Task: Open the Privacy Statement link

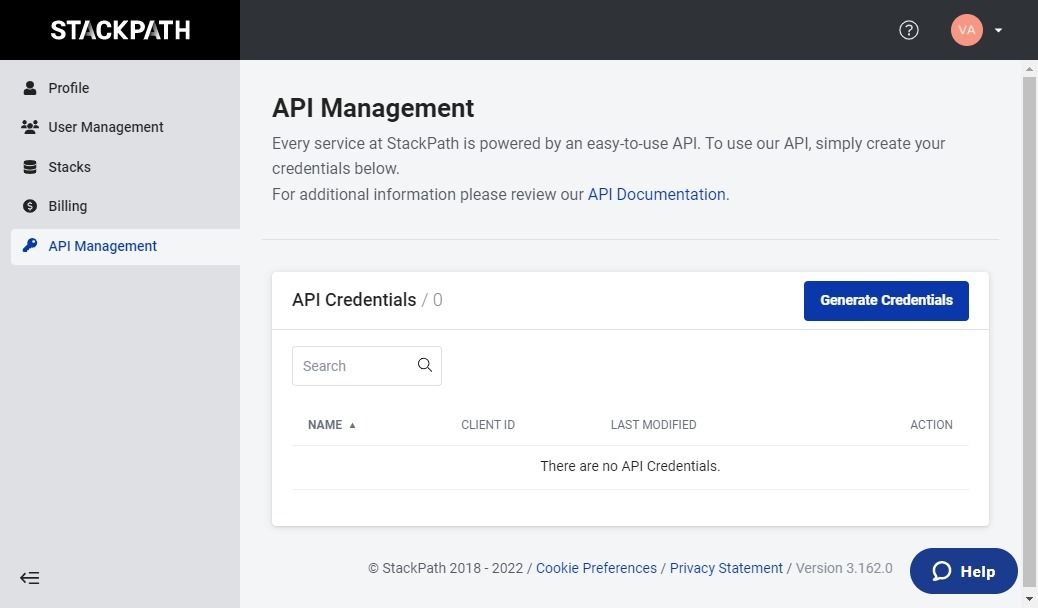Action: [726, 568]
